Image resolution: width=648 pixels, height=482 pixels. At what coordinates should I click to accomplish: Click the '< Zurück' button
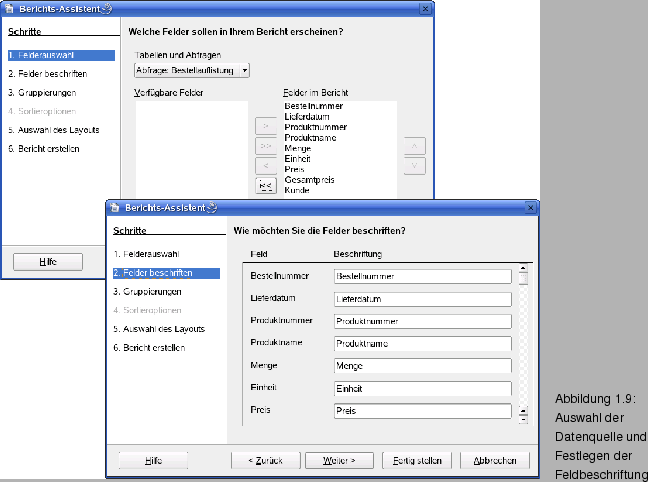click(265, 461)
